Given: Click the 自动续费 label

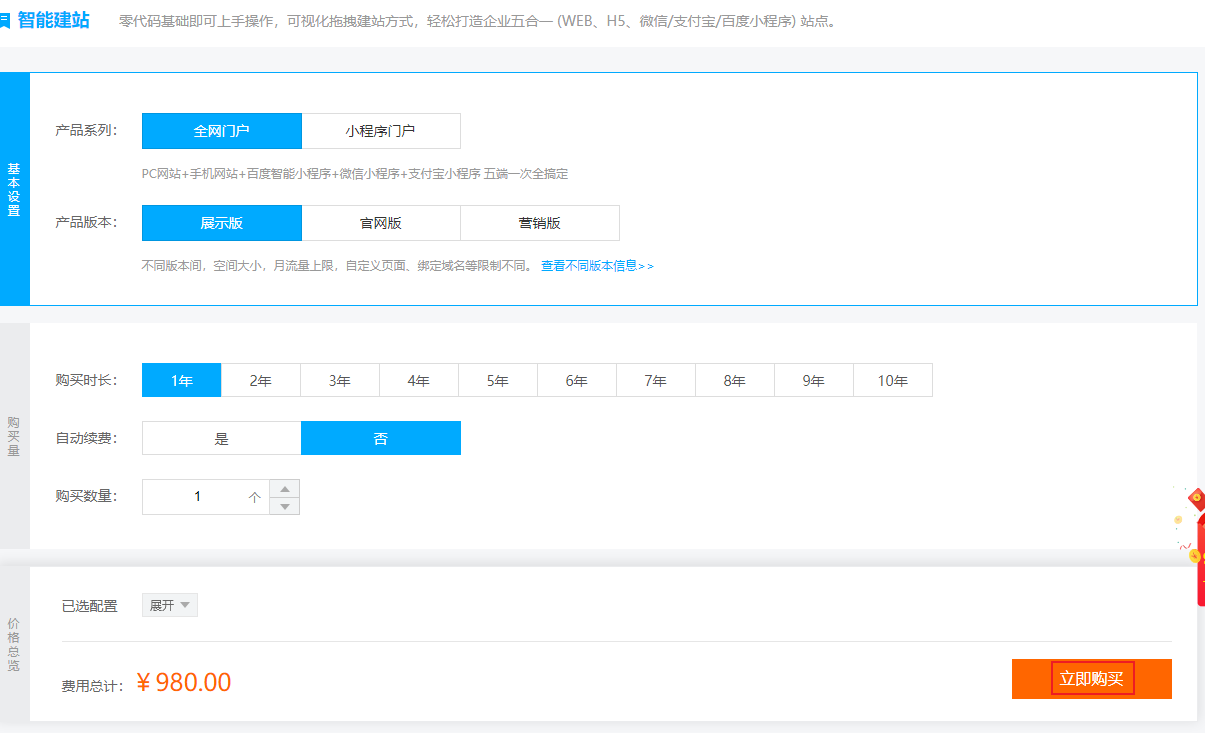Looking at the screenshot, I should tap(87, 438).
